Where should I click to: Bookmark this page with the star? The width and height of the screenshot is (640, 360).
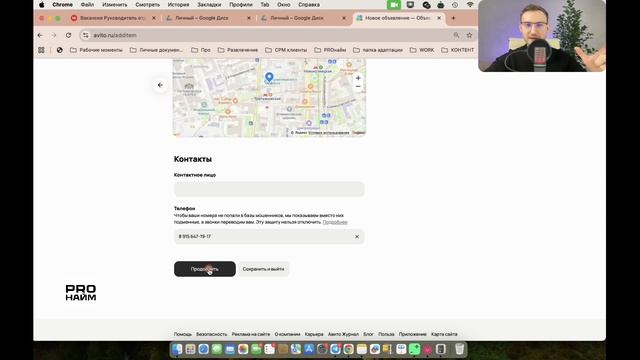point(469,36)
